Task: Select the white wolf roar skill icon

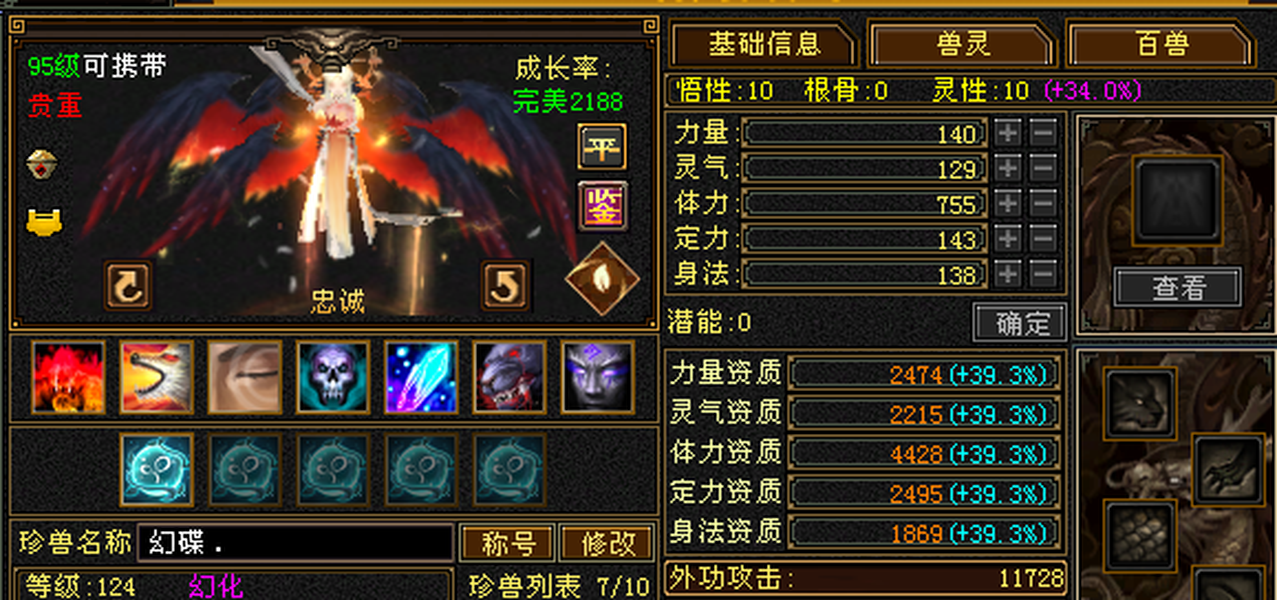Action: click(156, 377)
